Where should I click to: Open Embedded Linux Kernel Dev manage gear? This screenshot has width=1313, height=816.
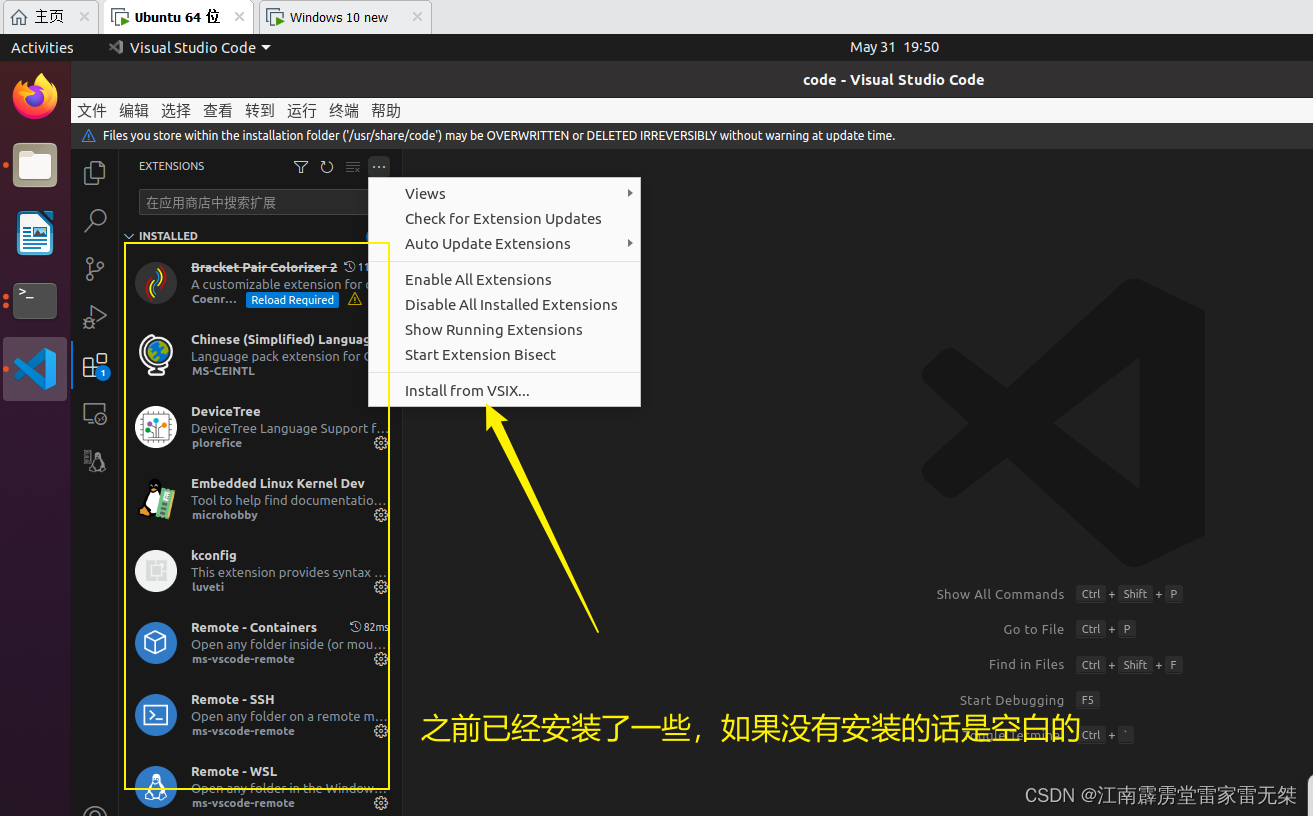[x=381, y=515]
